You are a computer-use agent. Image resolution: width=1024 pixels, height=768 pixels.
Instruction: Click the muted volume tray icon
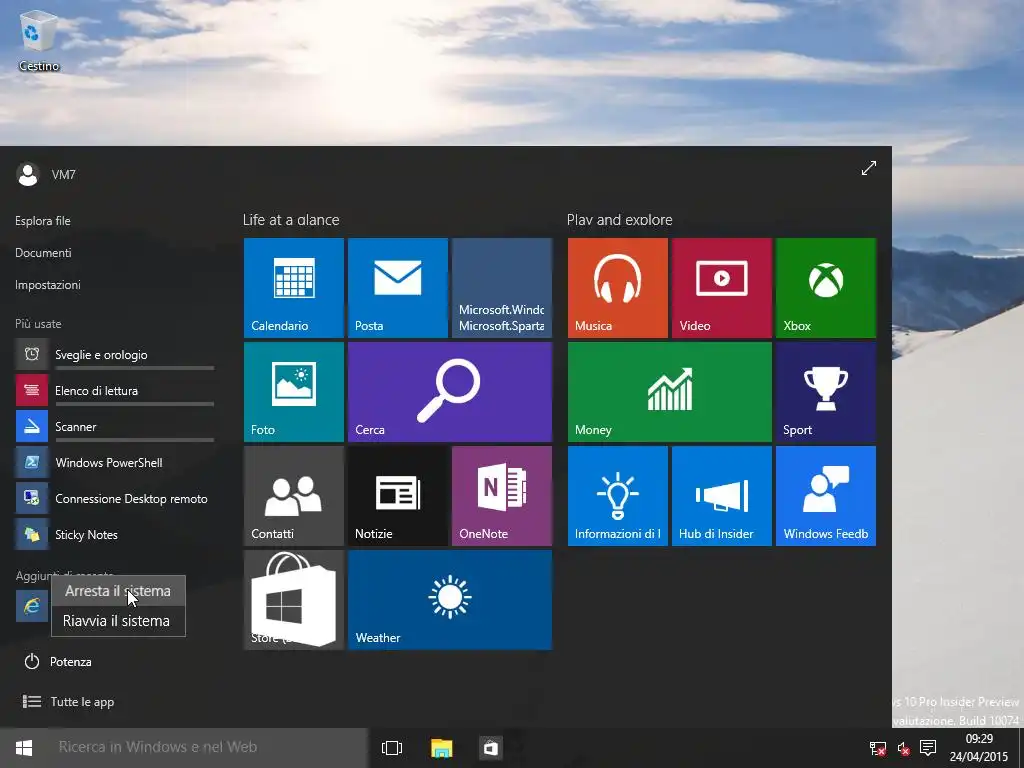[903, 748]
